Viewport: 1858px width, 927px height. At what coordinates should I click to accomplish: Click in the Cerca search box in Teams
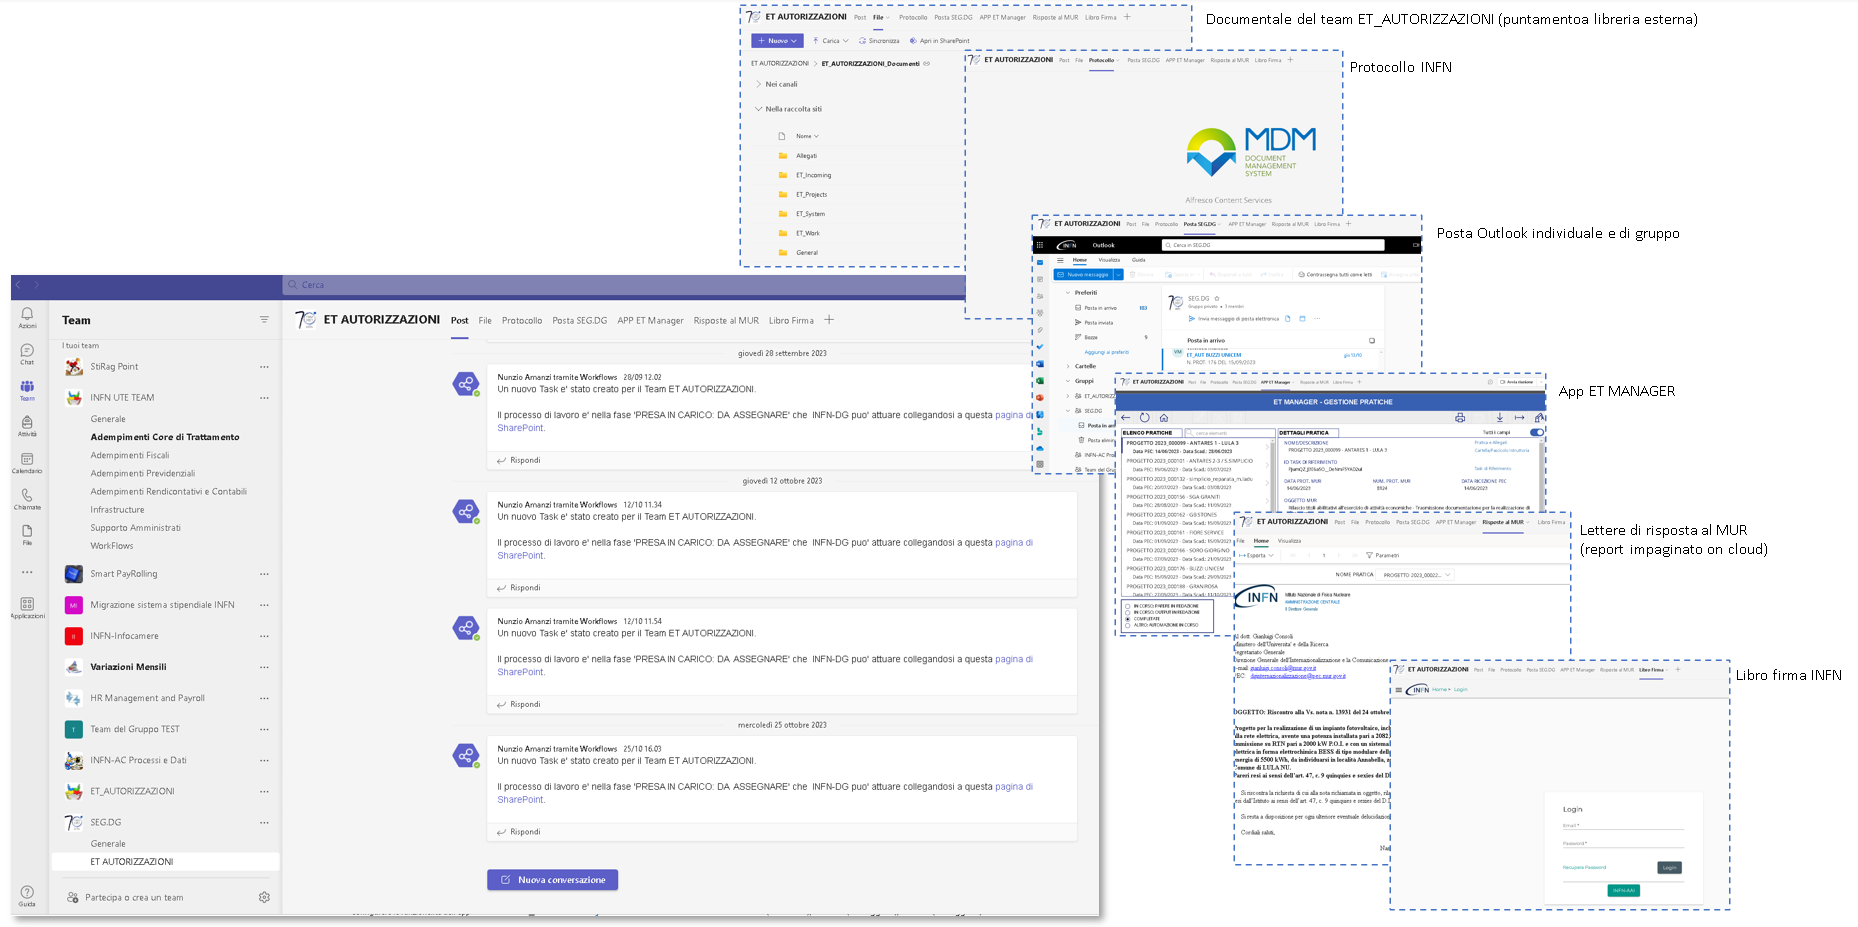[x=625, y=285]
